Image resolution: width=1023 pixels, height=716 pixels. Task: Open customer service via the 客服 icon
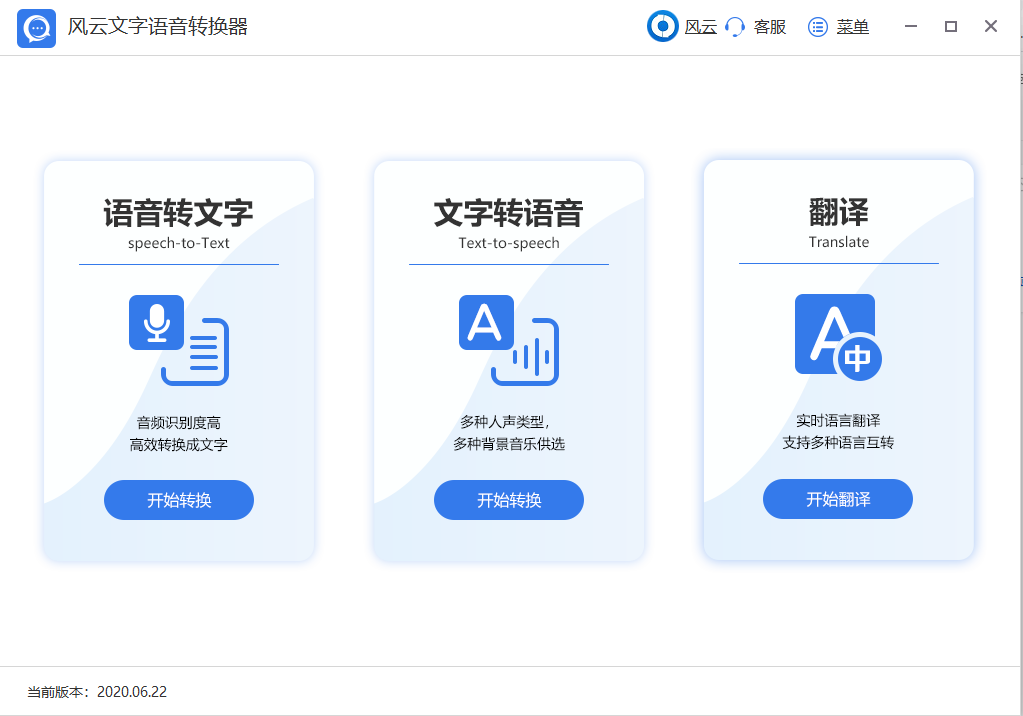coord(736,27)
